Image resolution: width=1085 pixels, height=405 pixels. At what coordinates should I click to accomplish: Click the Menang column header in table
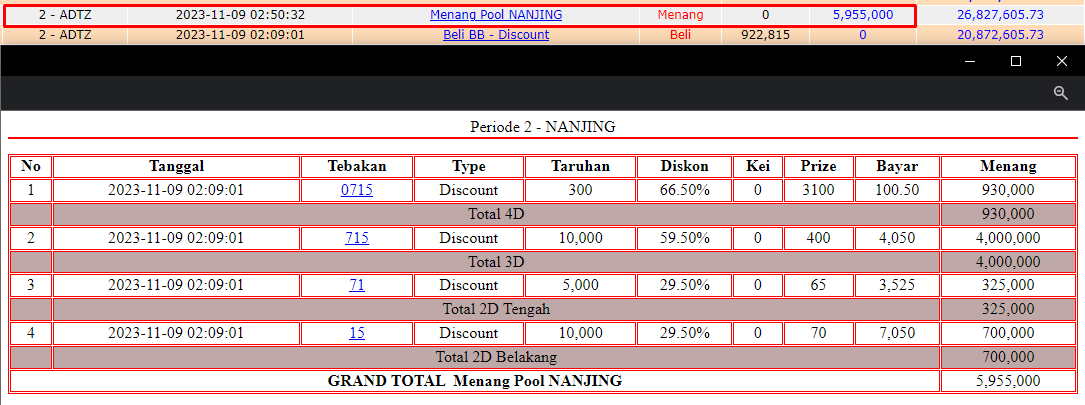[1008, 166]
